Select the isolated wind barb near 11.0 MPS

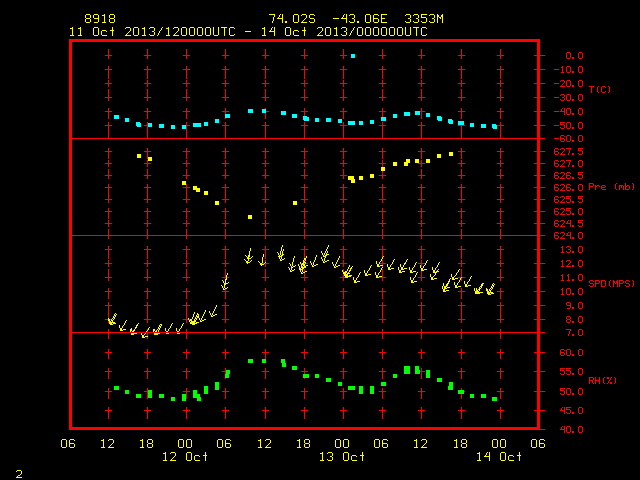pyautogui.click(x=225, y=282)
